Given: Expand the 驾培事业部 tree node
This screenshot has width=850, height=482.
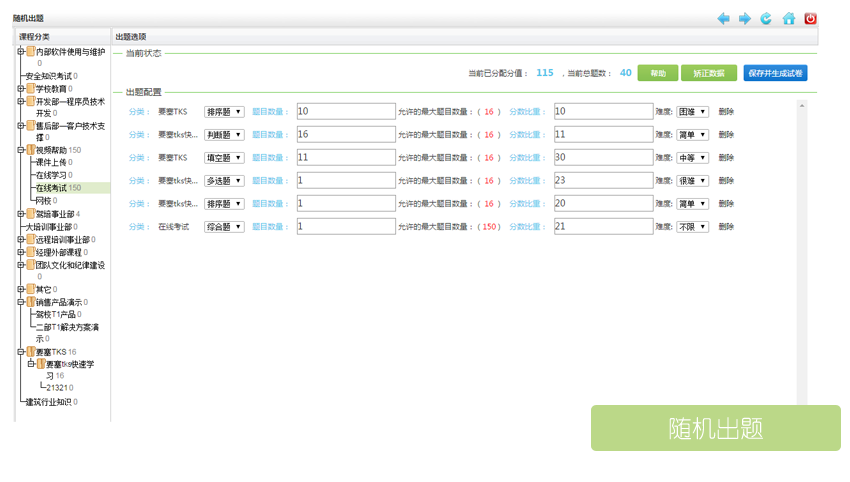Looking at the screenshot, I should [x=20, y=214].
